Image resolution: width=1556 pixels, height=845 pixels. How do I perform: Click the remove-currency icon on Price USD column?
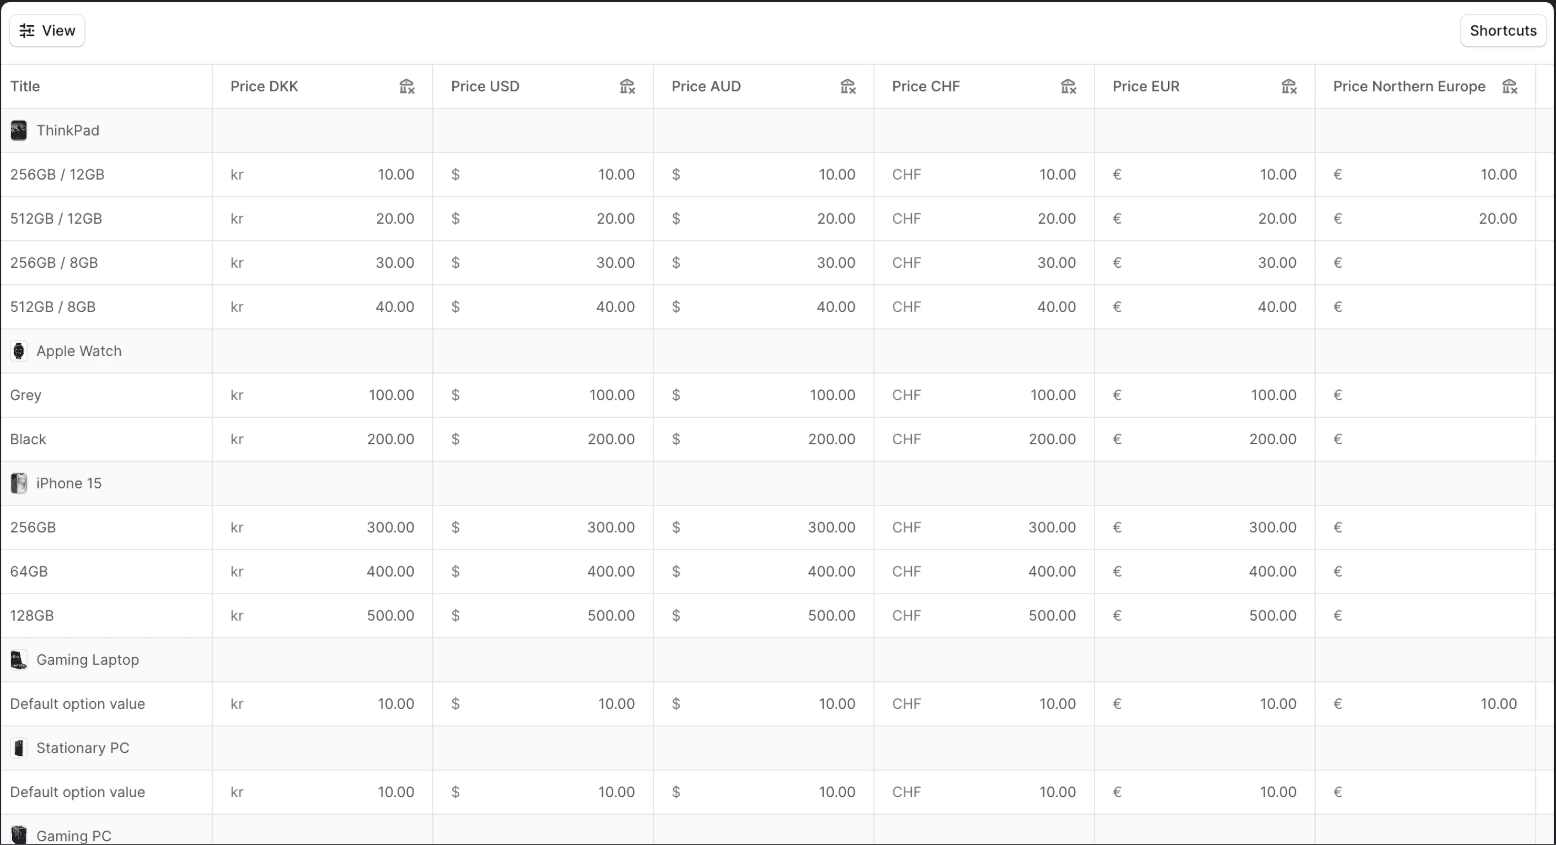point(627,87)
